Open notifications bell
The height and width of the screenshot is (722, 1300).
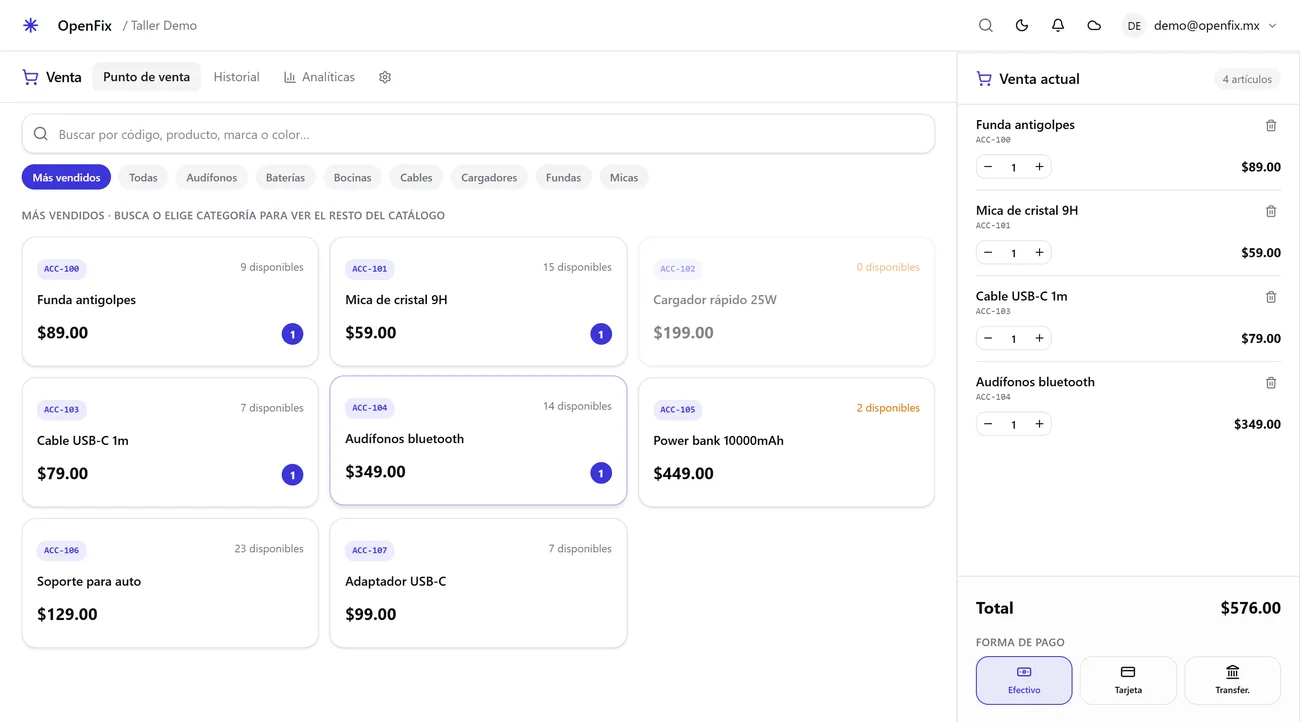(1057, 26)
